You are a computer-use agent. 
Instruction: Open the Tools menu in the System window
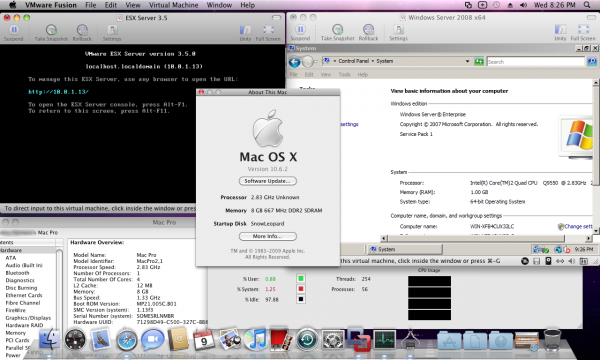[344, 75]
